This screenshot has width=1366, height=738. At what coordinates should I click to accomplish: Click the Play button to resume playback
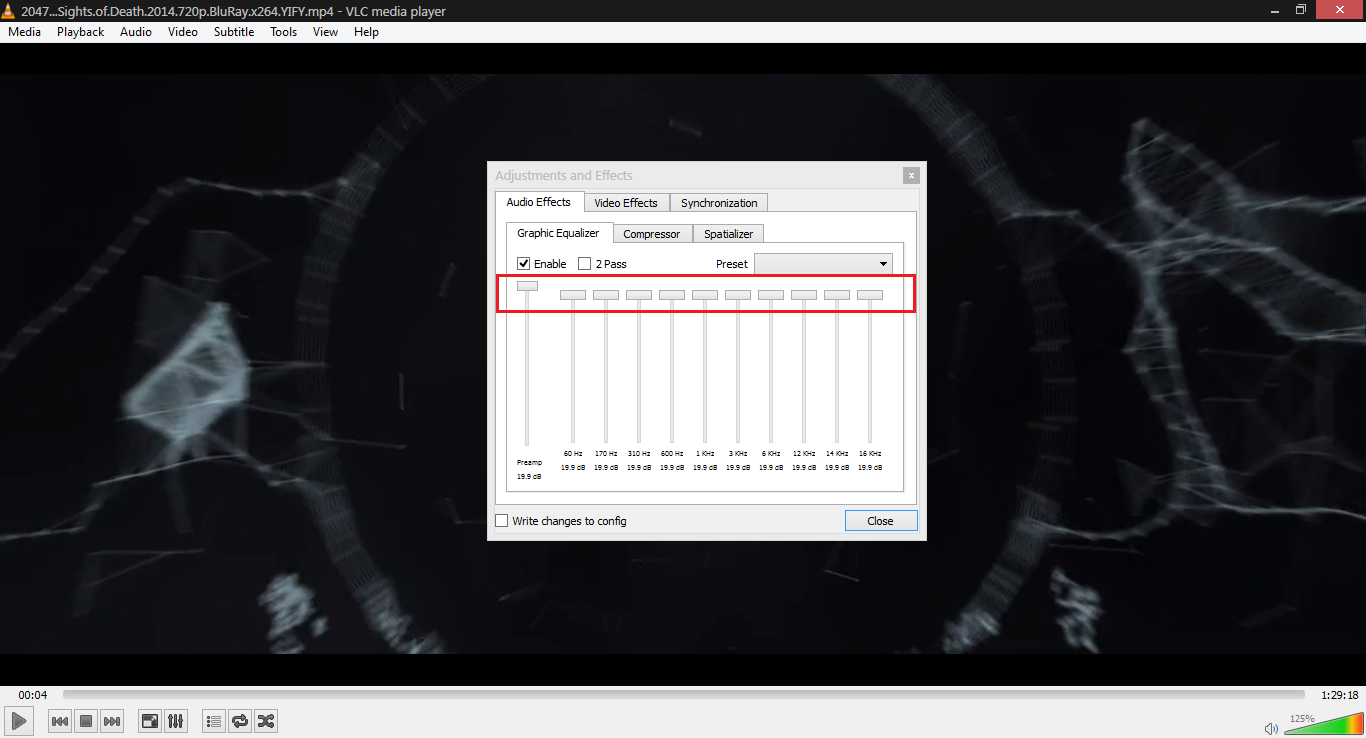click(x=18, y=720)
